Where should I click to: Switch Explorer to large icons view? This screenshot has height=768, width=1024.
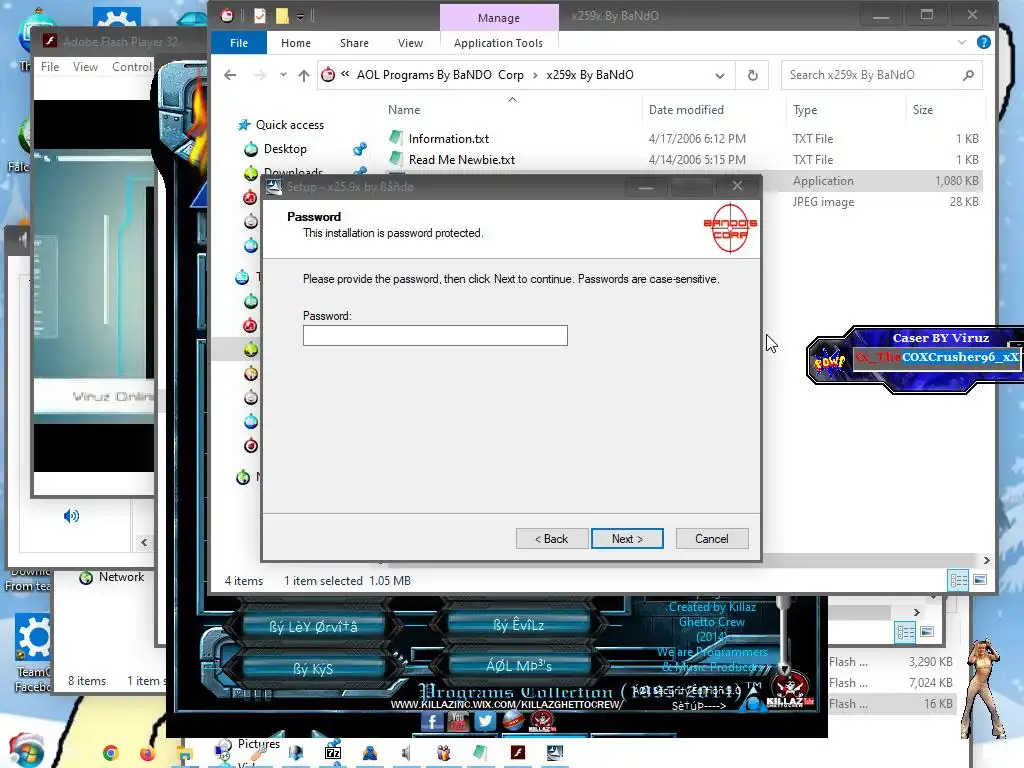(x=980, y=580)
